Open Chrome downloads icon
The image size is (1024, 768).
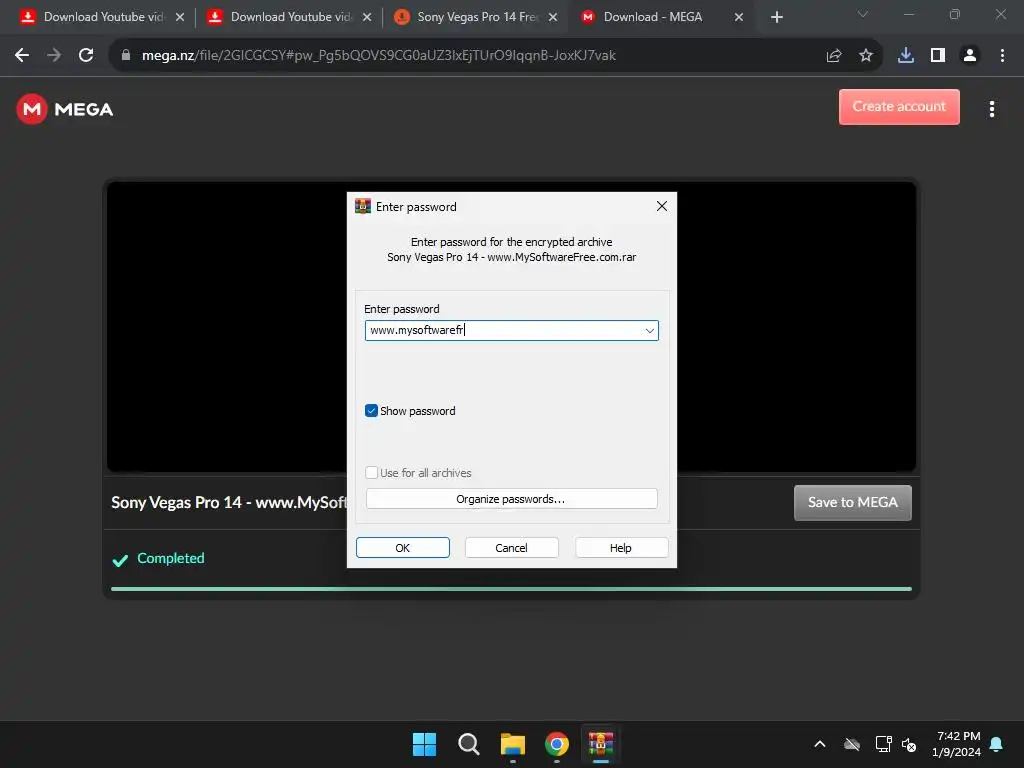tap(905, 56)
